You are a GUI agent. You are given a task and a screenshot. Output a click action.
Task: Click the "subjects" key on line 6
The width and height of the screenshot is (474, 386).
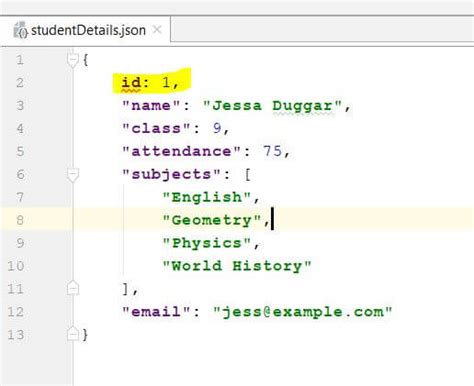[171, 174]
